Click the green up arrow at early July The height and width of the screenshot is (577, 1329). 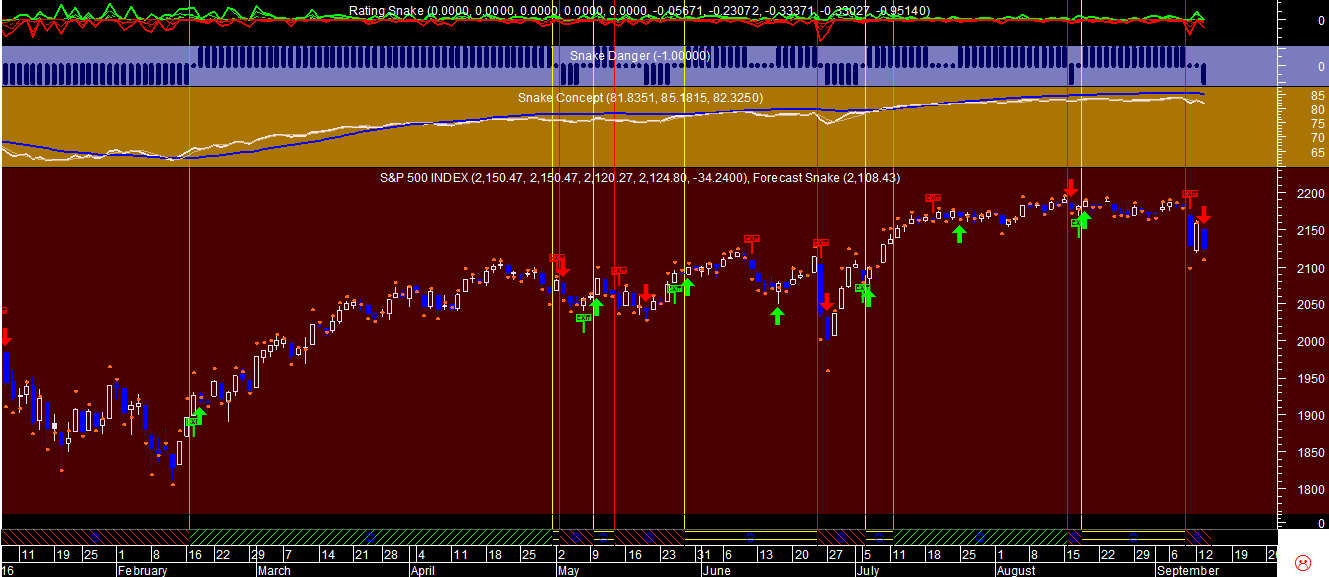[x=867, y=296]
